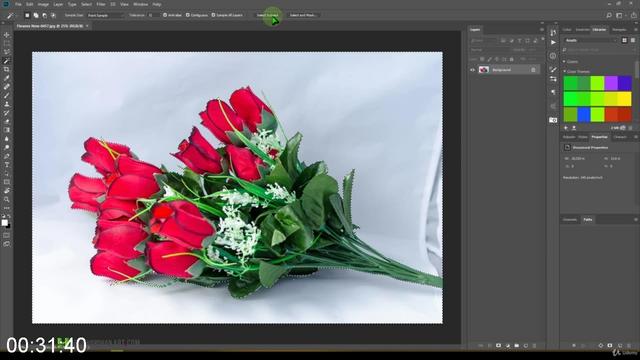Image resolution: width=640 pixels, height=360 pixels.
Task: Open the Paragraph panel icon
Action: (x=553, y=93)
